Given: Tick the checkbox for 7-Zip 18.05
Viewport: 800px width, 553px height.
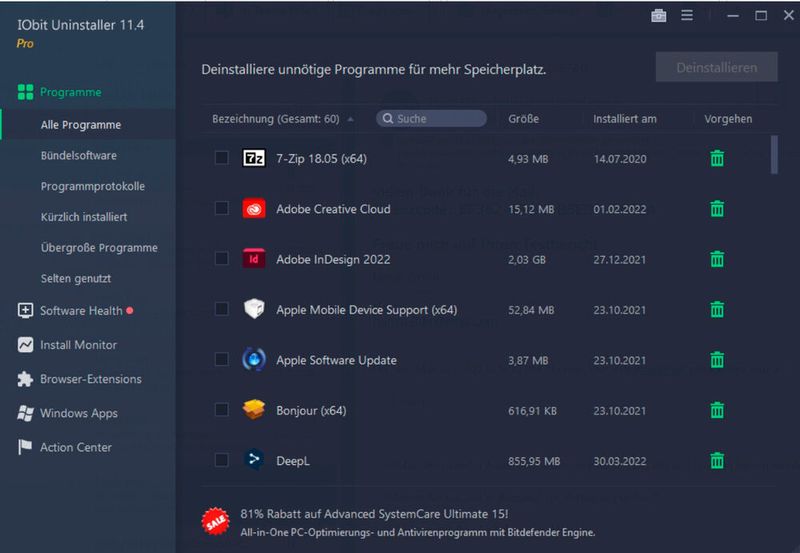Looking at the screenshot, I should [221, 158].
